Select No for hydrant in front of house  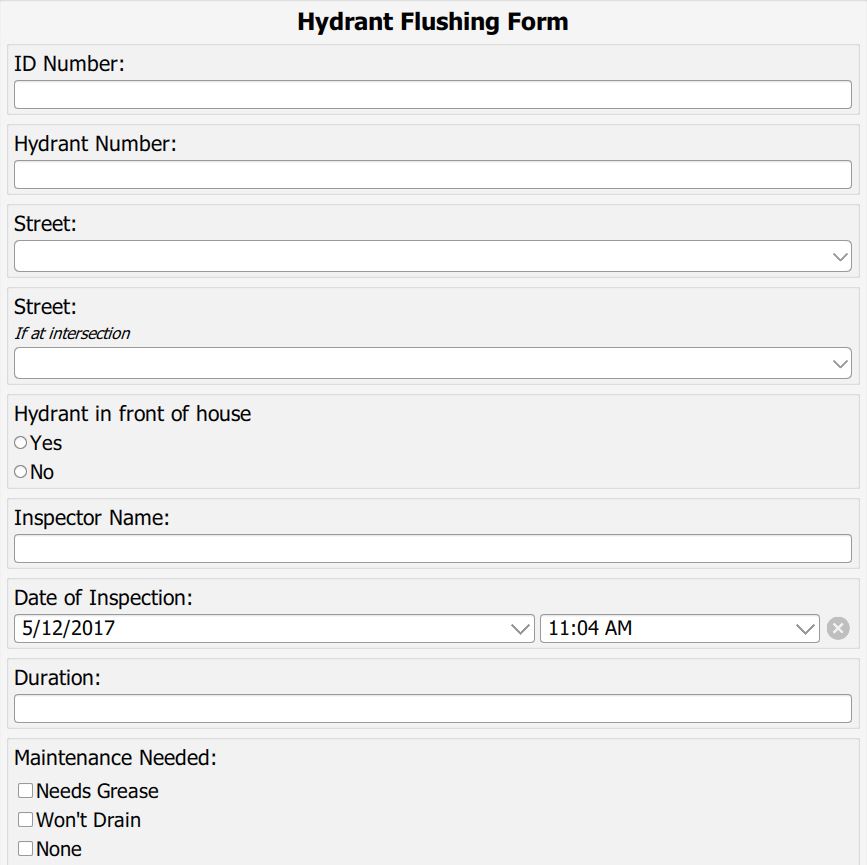(21, 472)
